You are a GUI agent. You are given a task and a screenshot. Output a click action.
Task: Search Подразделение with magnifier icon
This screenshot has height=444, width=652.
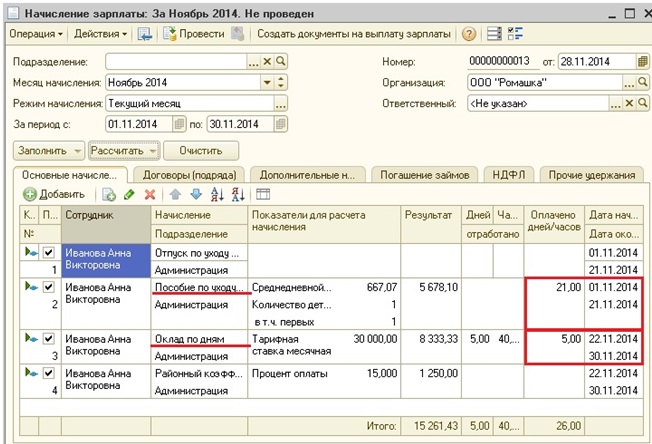(x=281, y=62)
